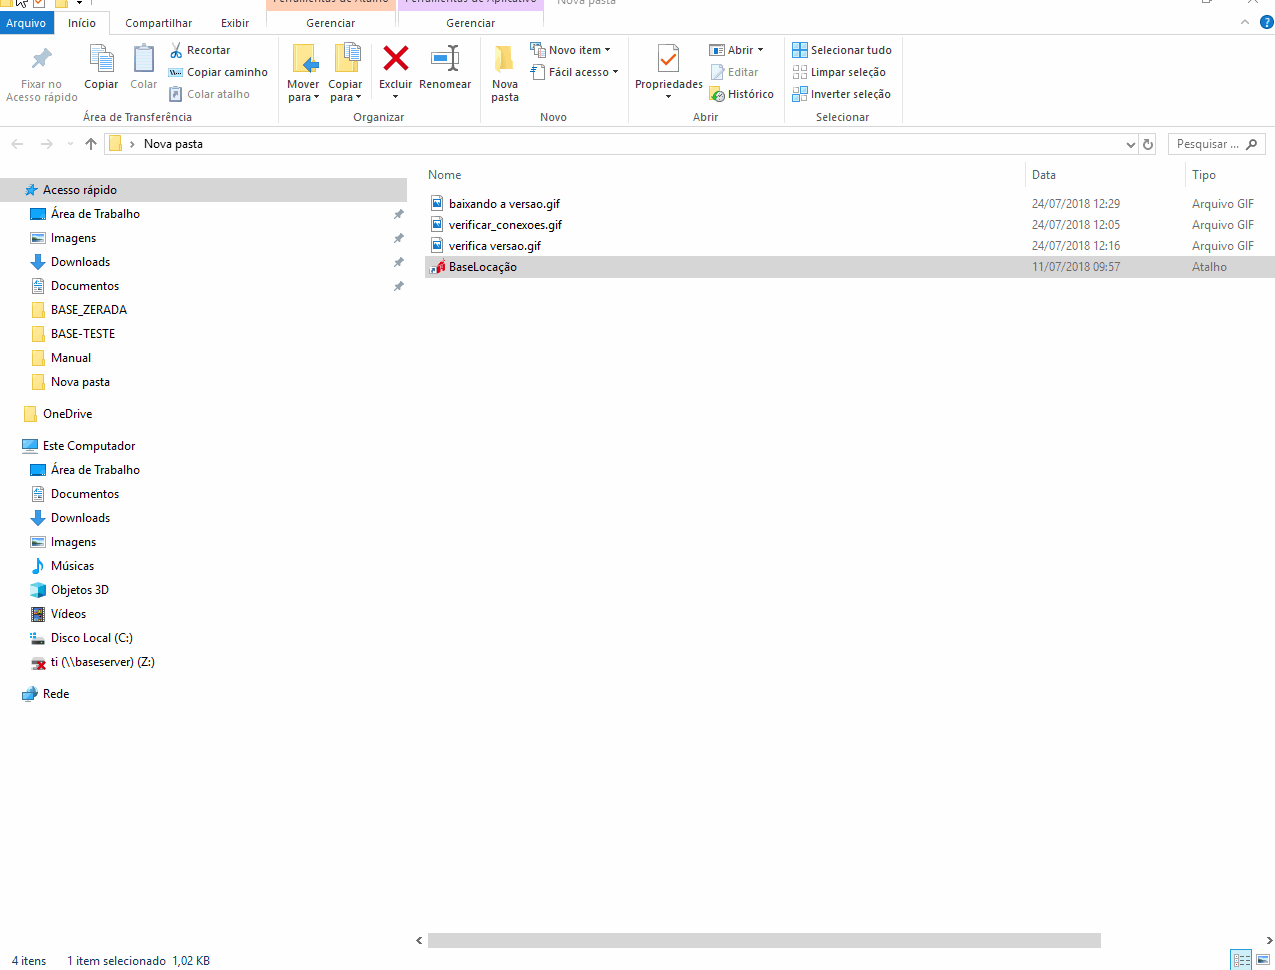Switch to the Compartilhar ribbon tab
Image resolution: width=1275 pixels, height=970 pixels.
coord(158,23)
